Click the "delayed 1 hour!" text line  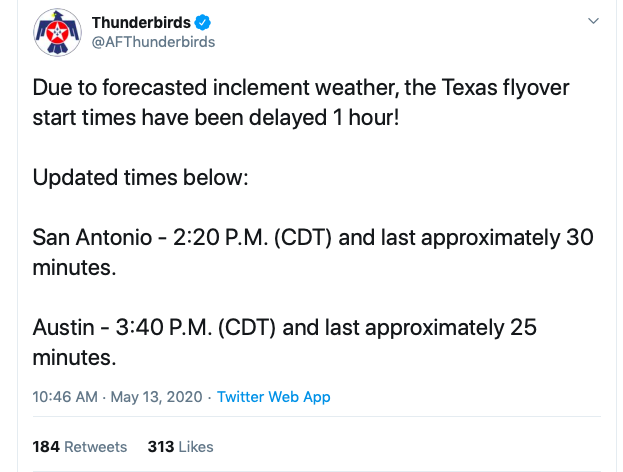(216, 118)
